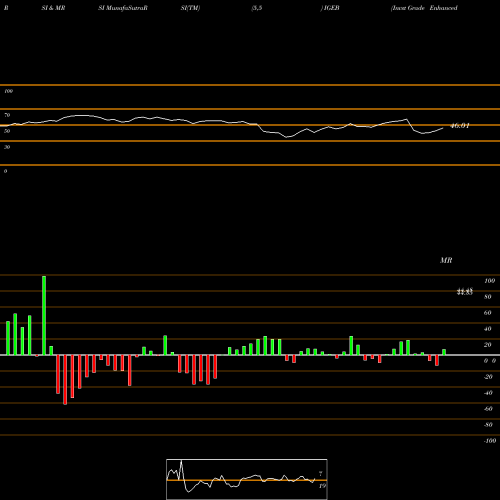Viewport: 500px width, 500px height.
Task: Click the MR axis value -60
Action: [x=488, y=409]
